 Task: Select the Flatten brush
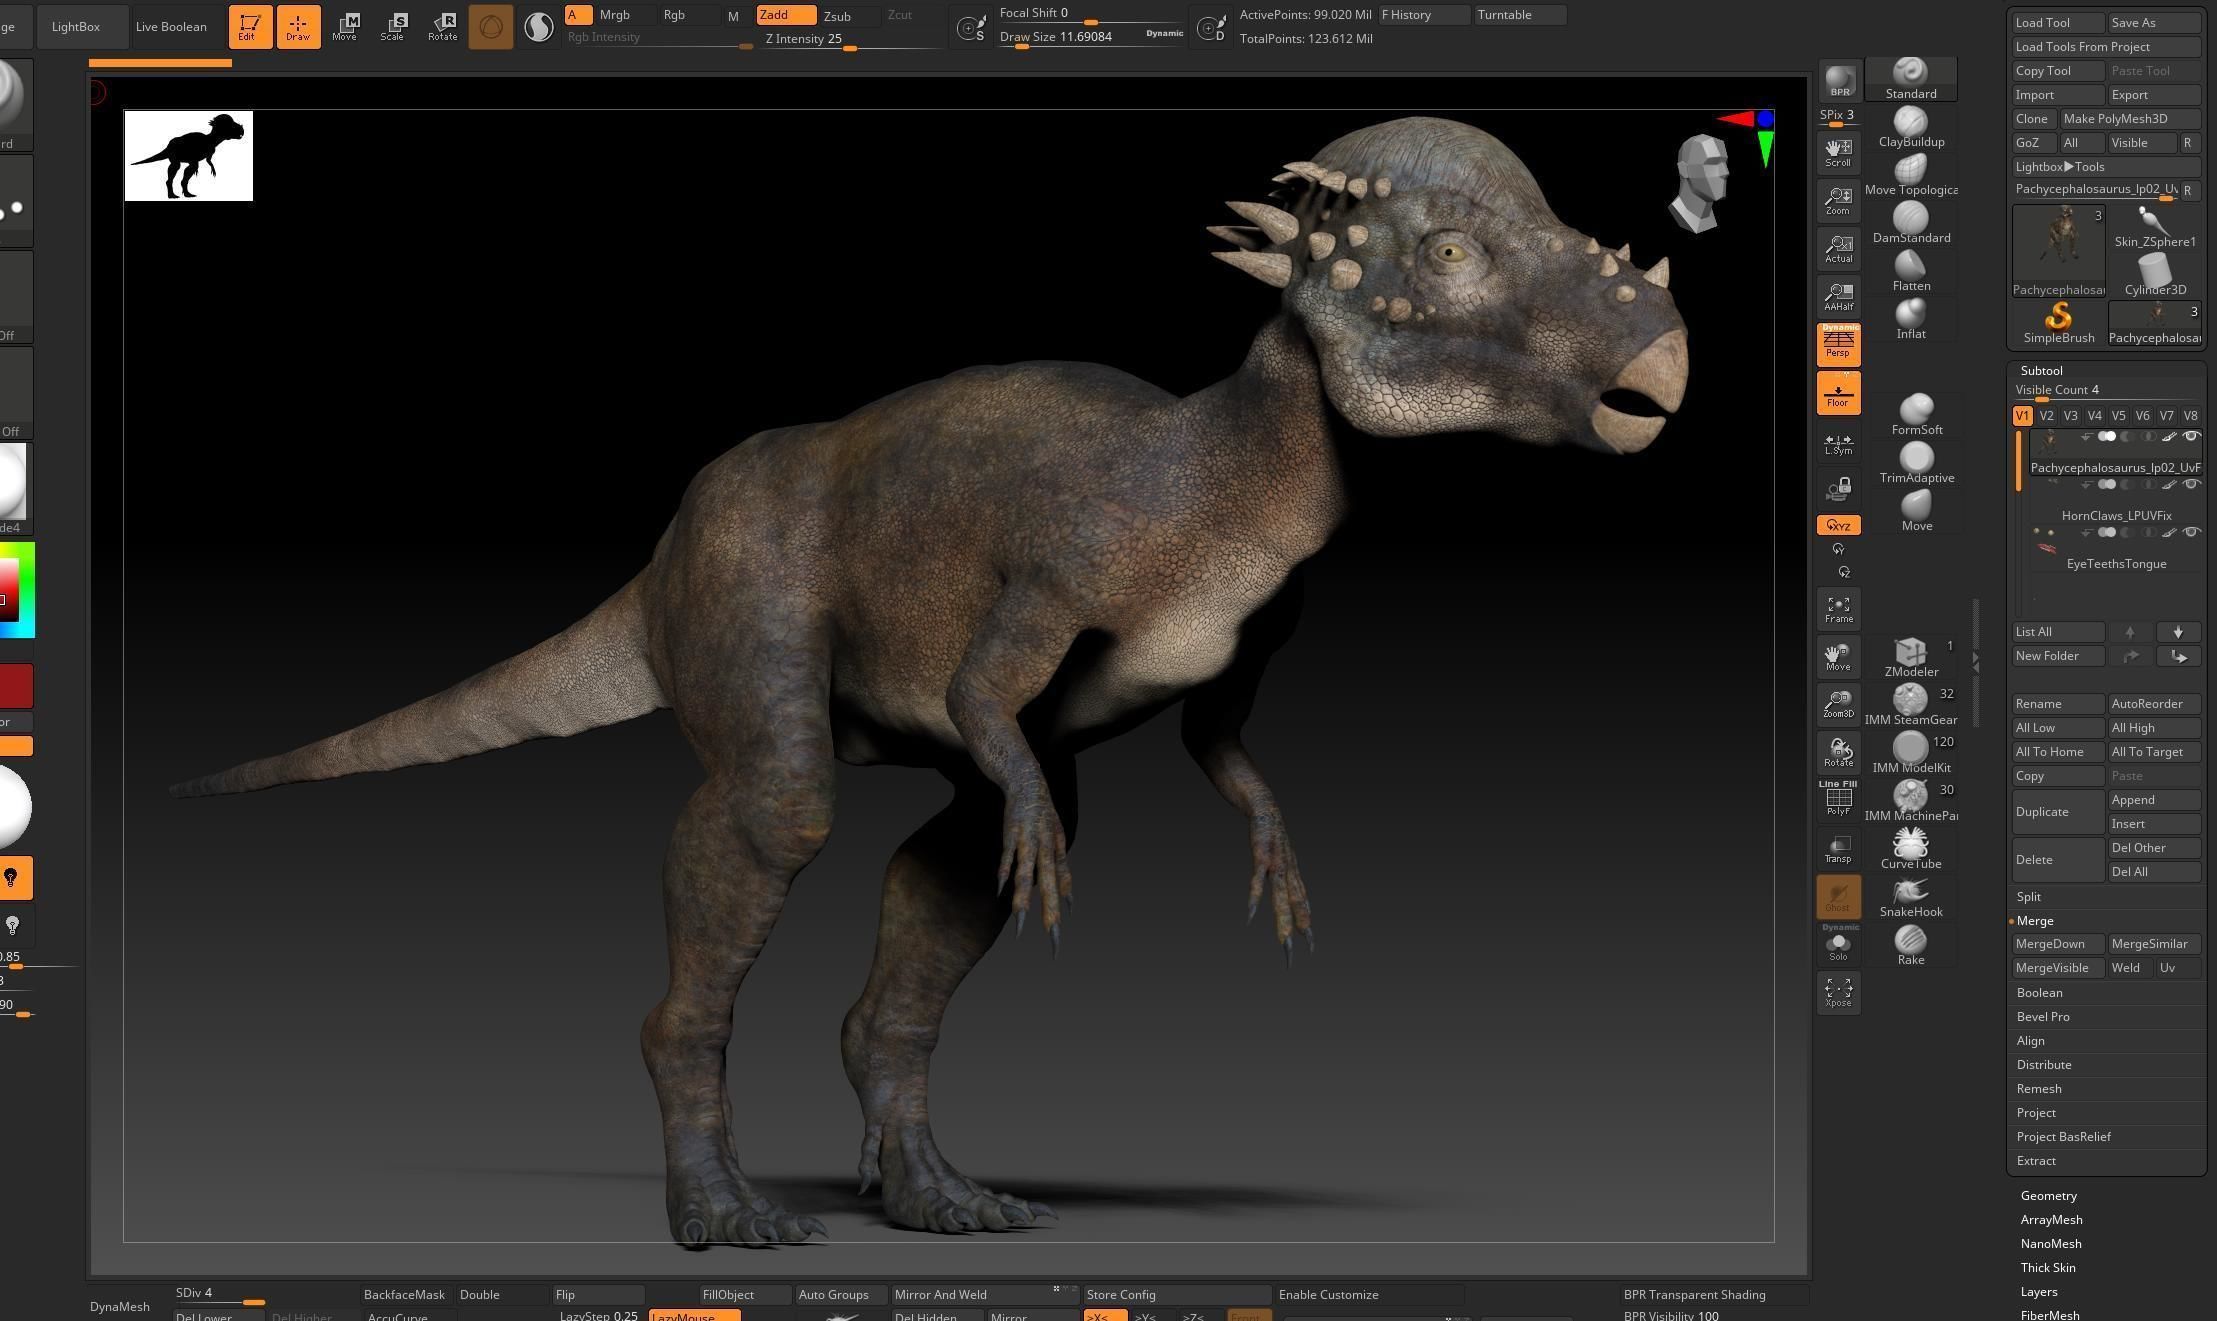1910,271
